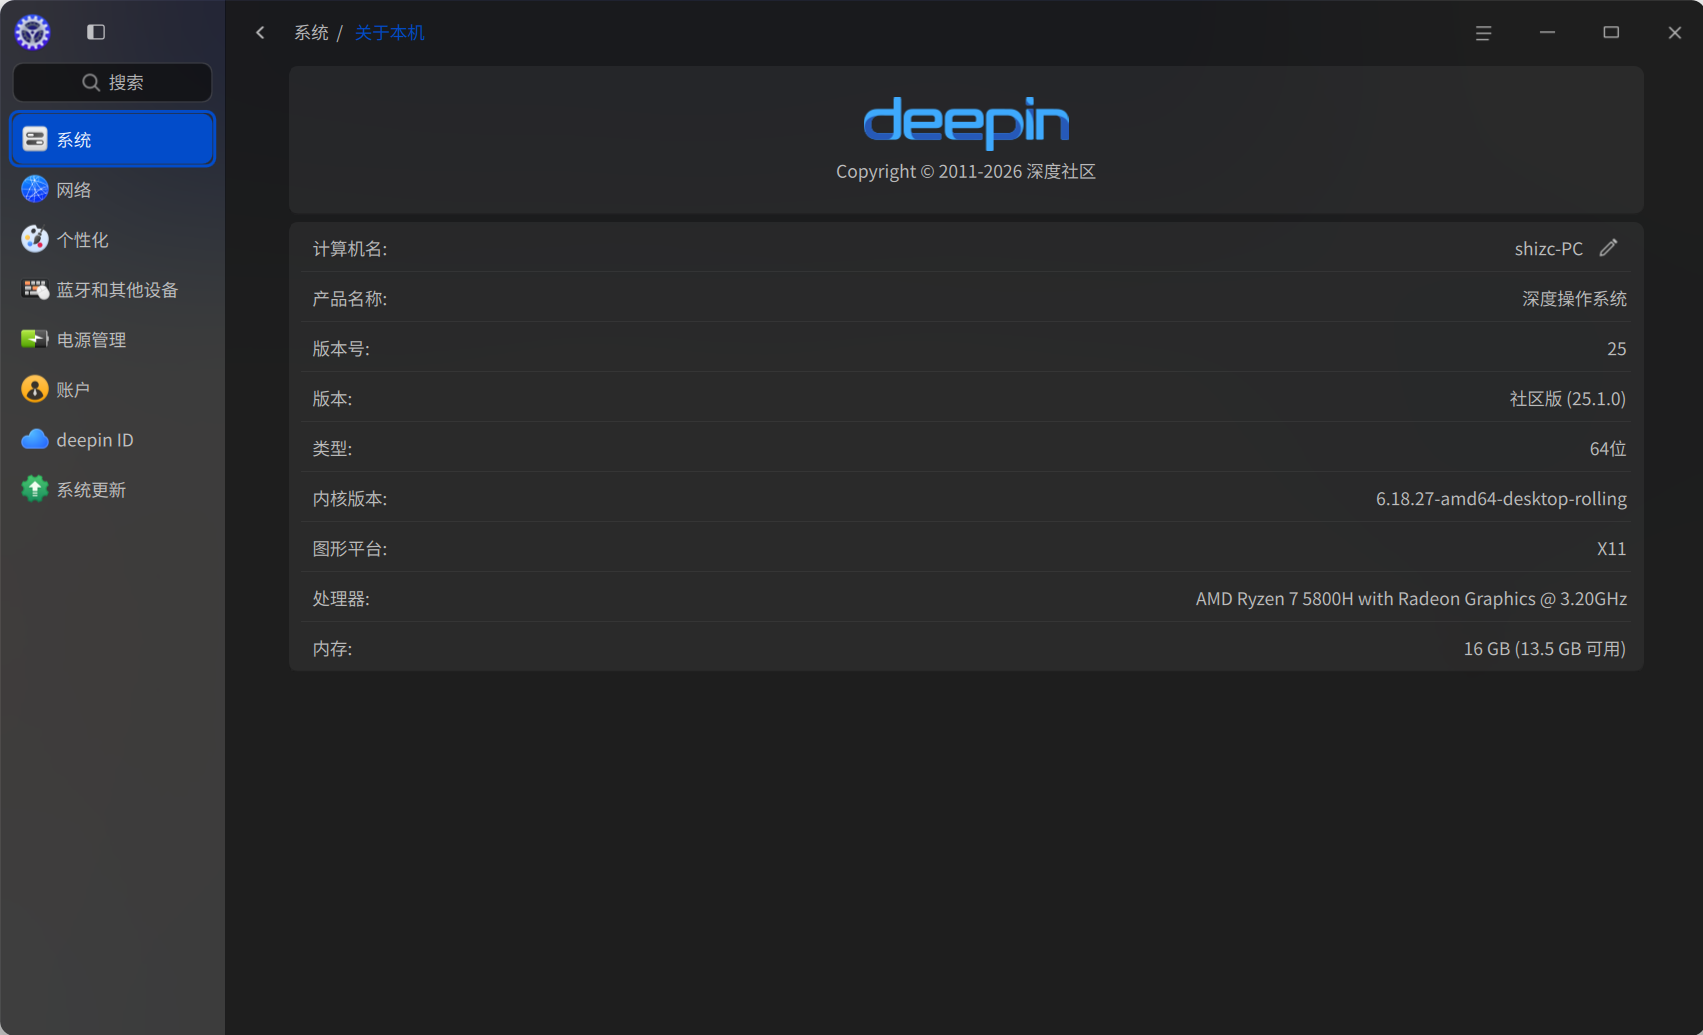This screenshot has width=1703, height=1035.
Task: Click the back arrow in the header
Action: pos(260,33)
